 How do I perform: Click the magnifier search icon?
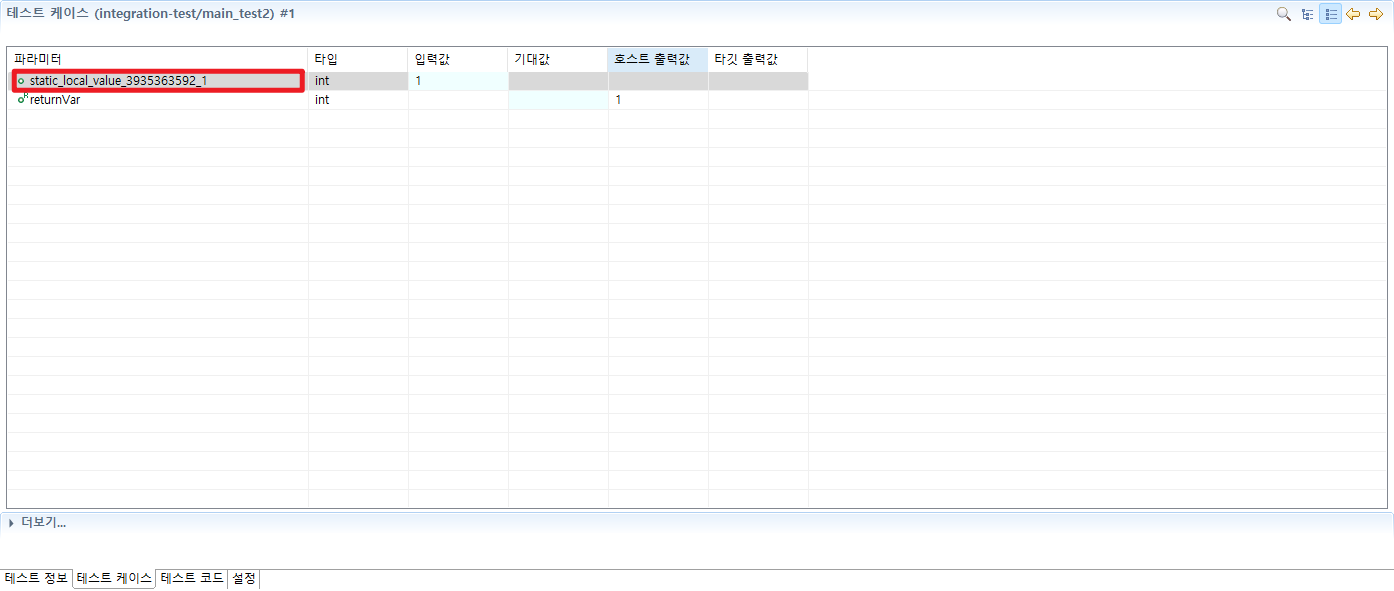pyautogui.click(x=1283, y=14)
